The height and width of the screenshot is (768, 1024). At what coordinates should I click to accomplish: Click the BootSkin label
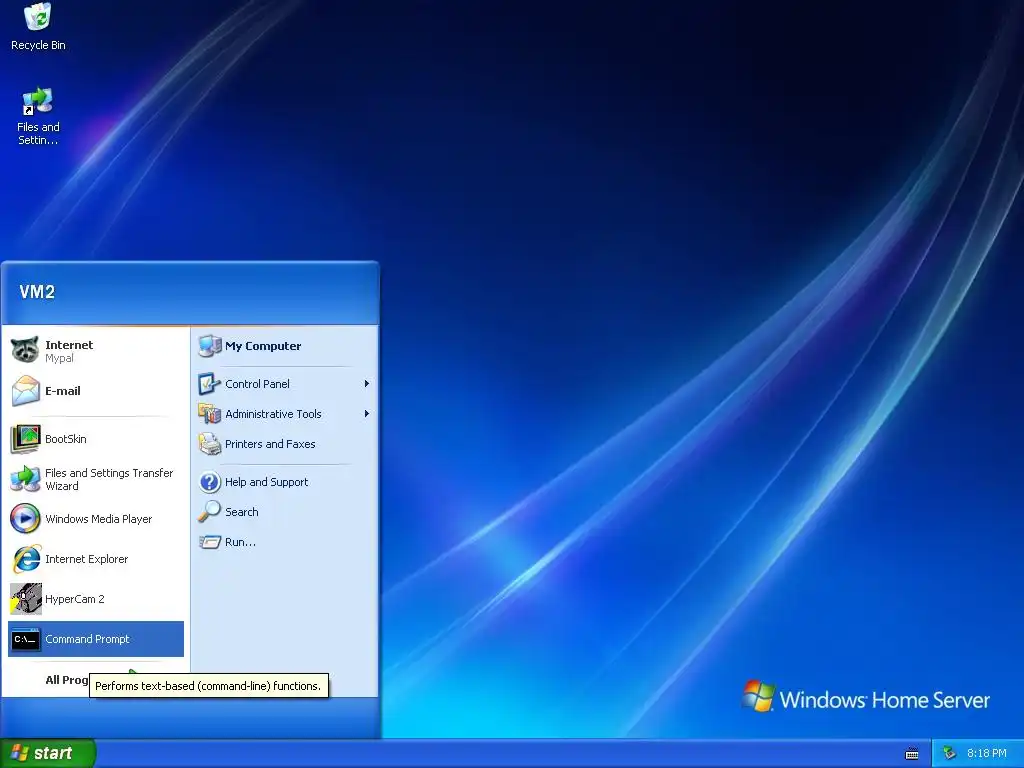point(66,439)
